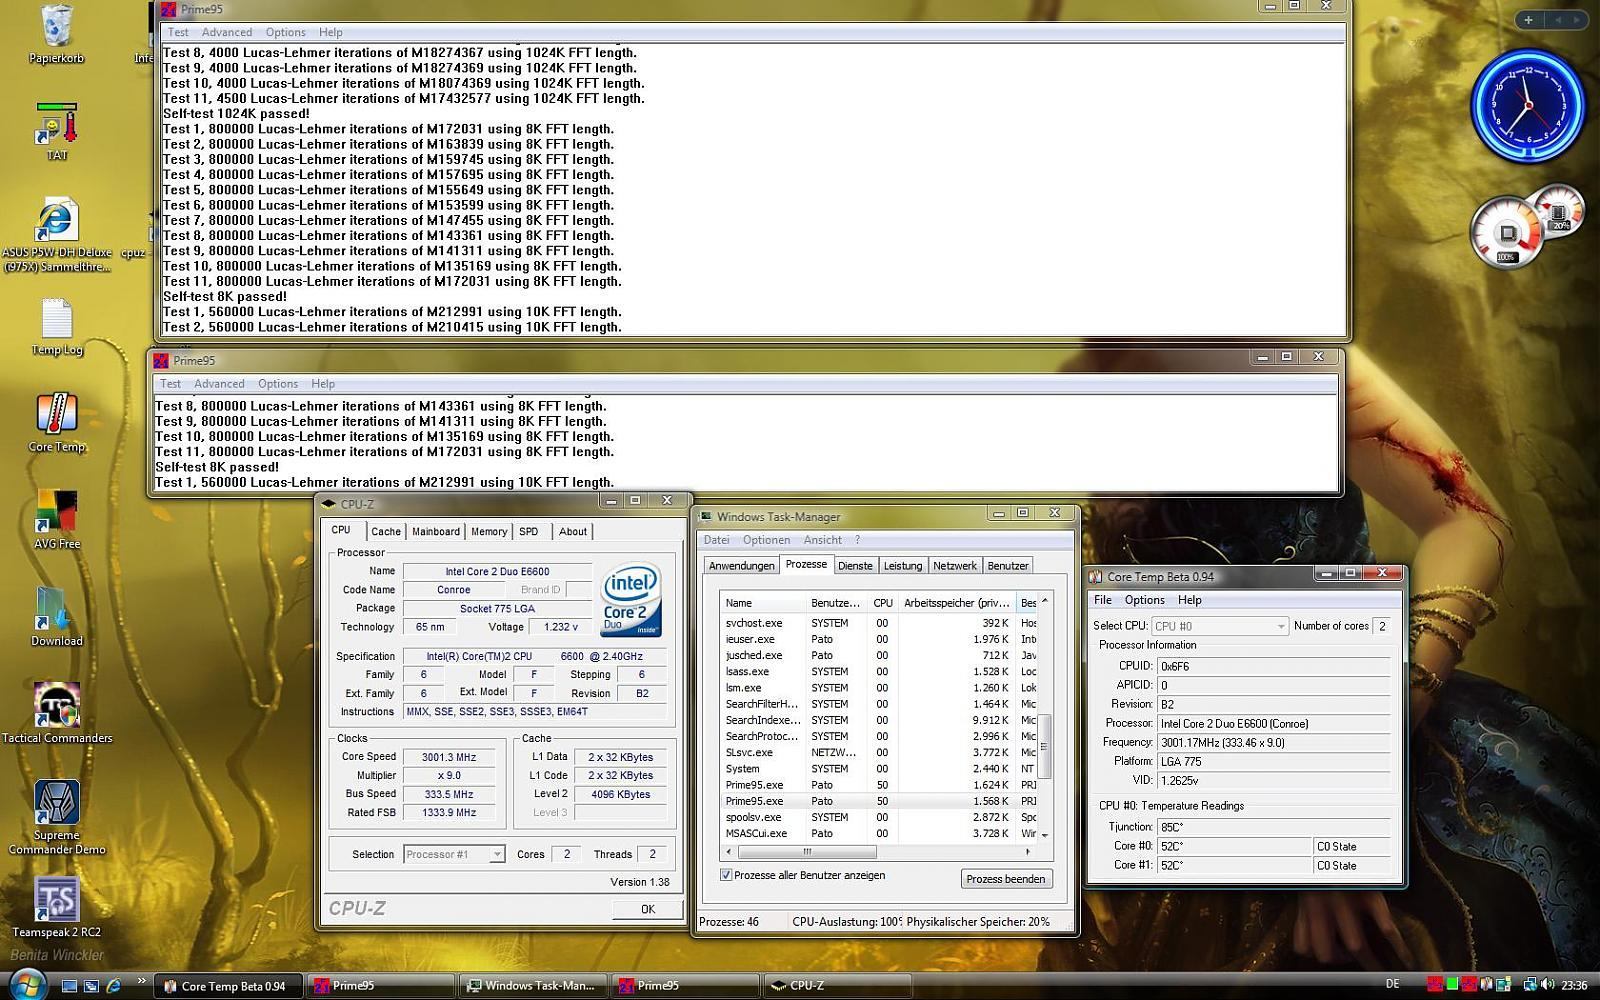Click the process list vertical scrollbar thumb
The height and width of the screenshot is (1000, 1600).
(1044, 745)
